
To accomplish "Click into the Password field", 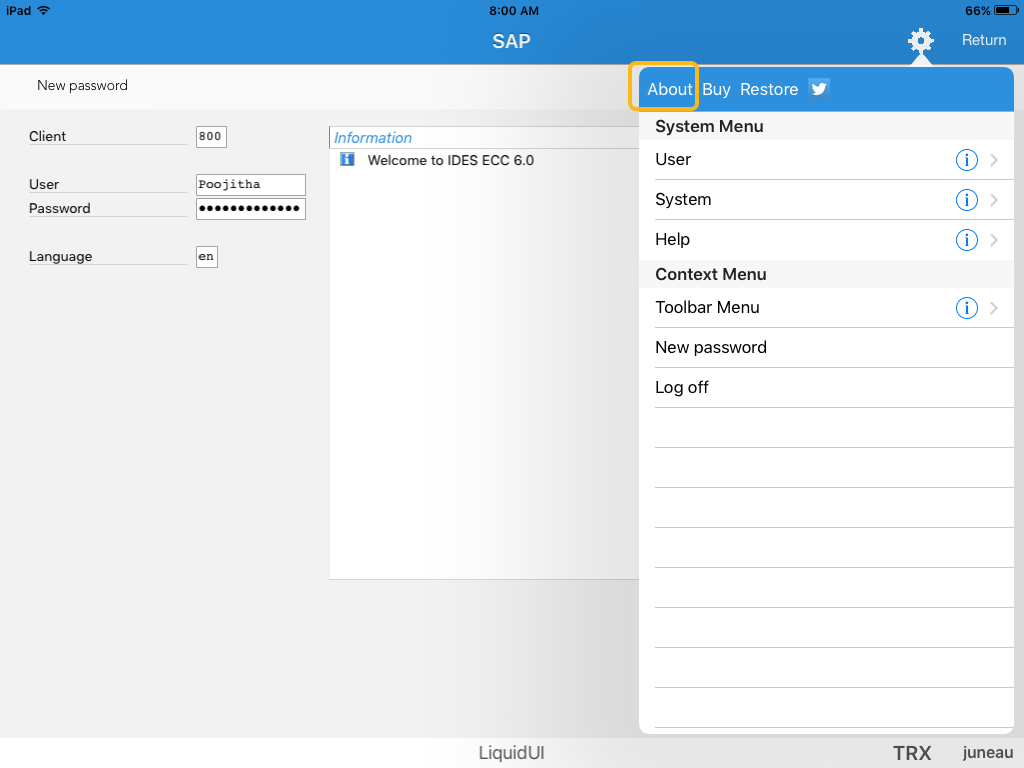I will (x=250, y=209).
